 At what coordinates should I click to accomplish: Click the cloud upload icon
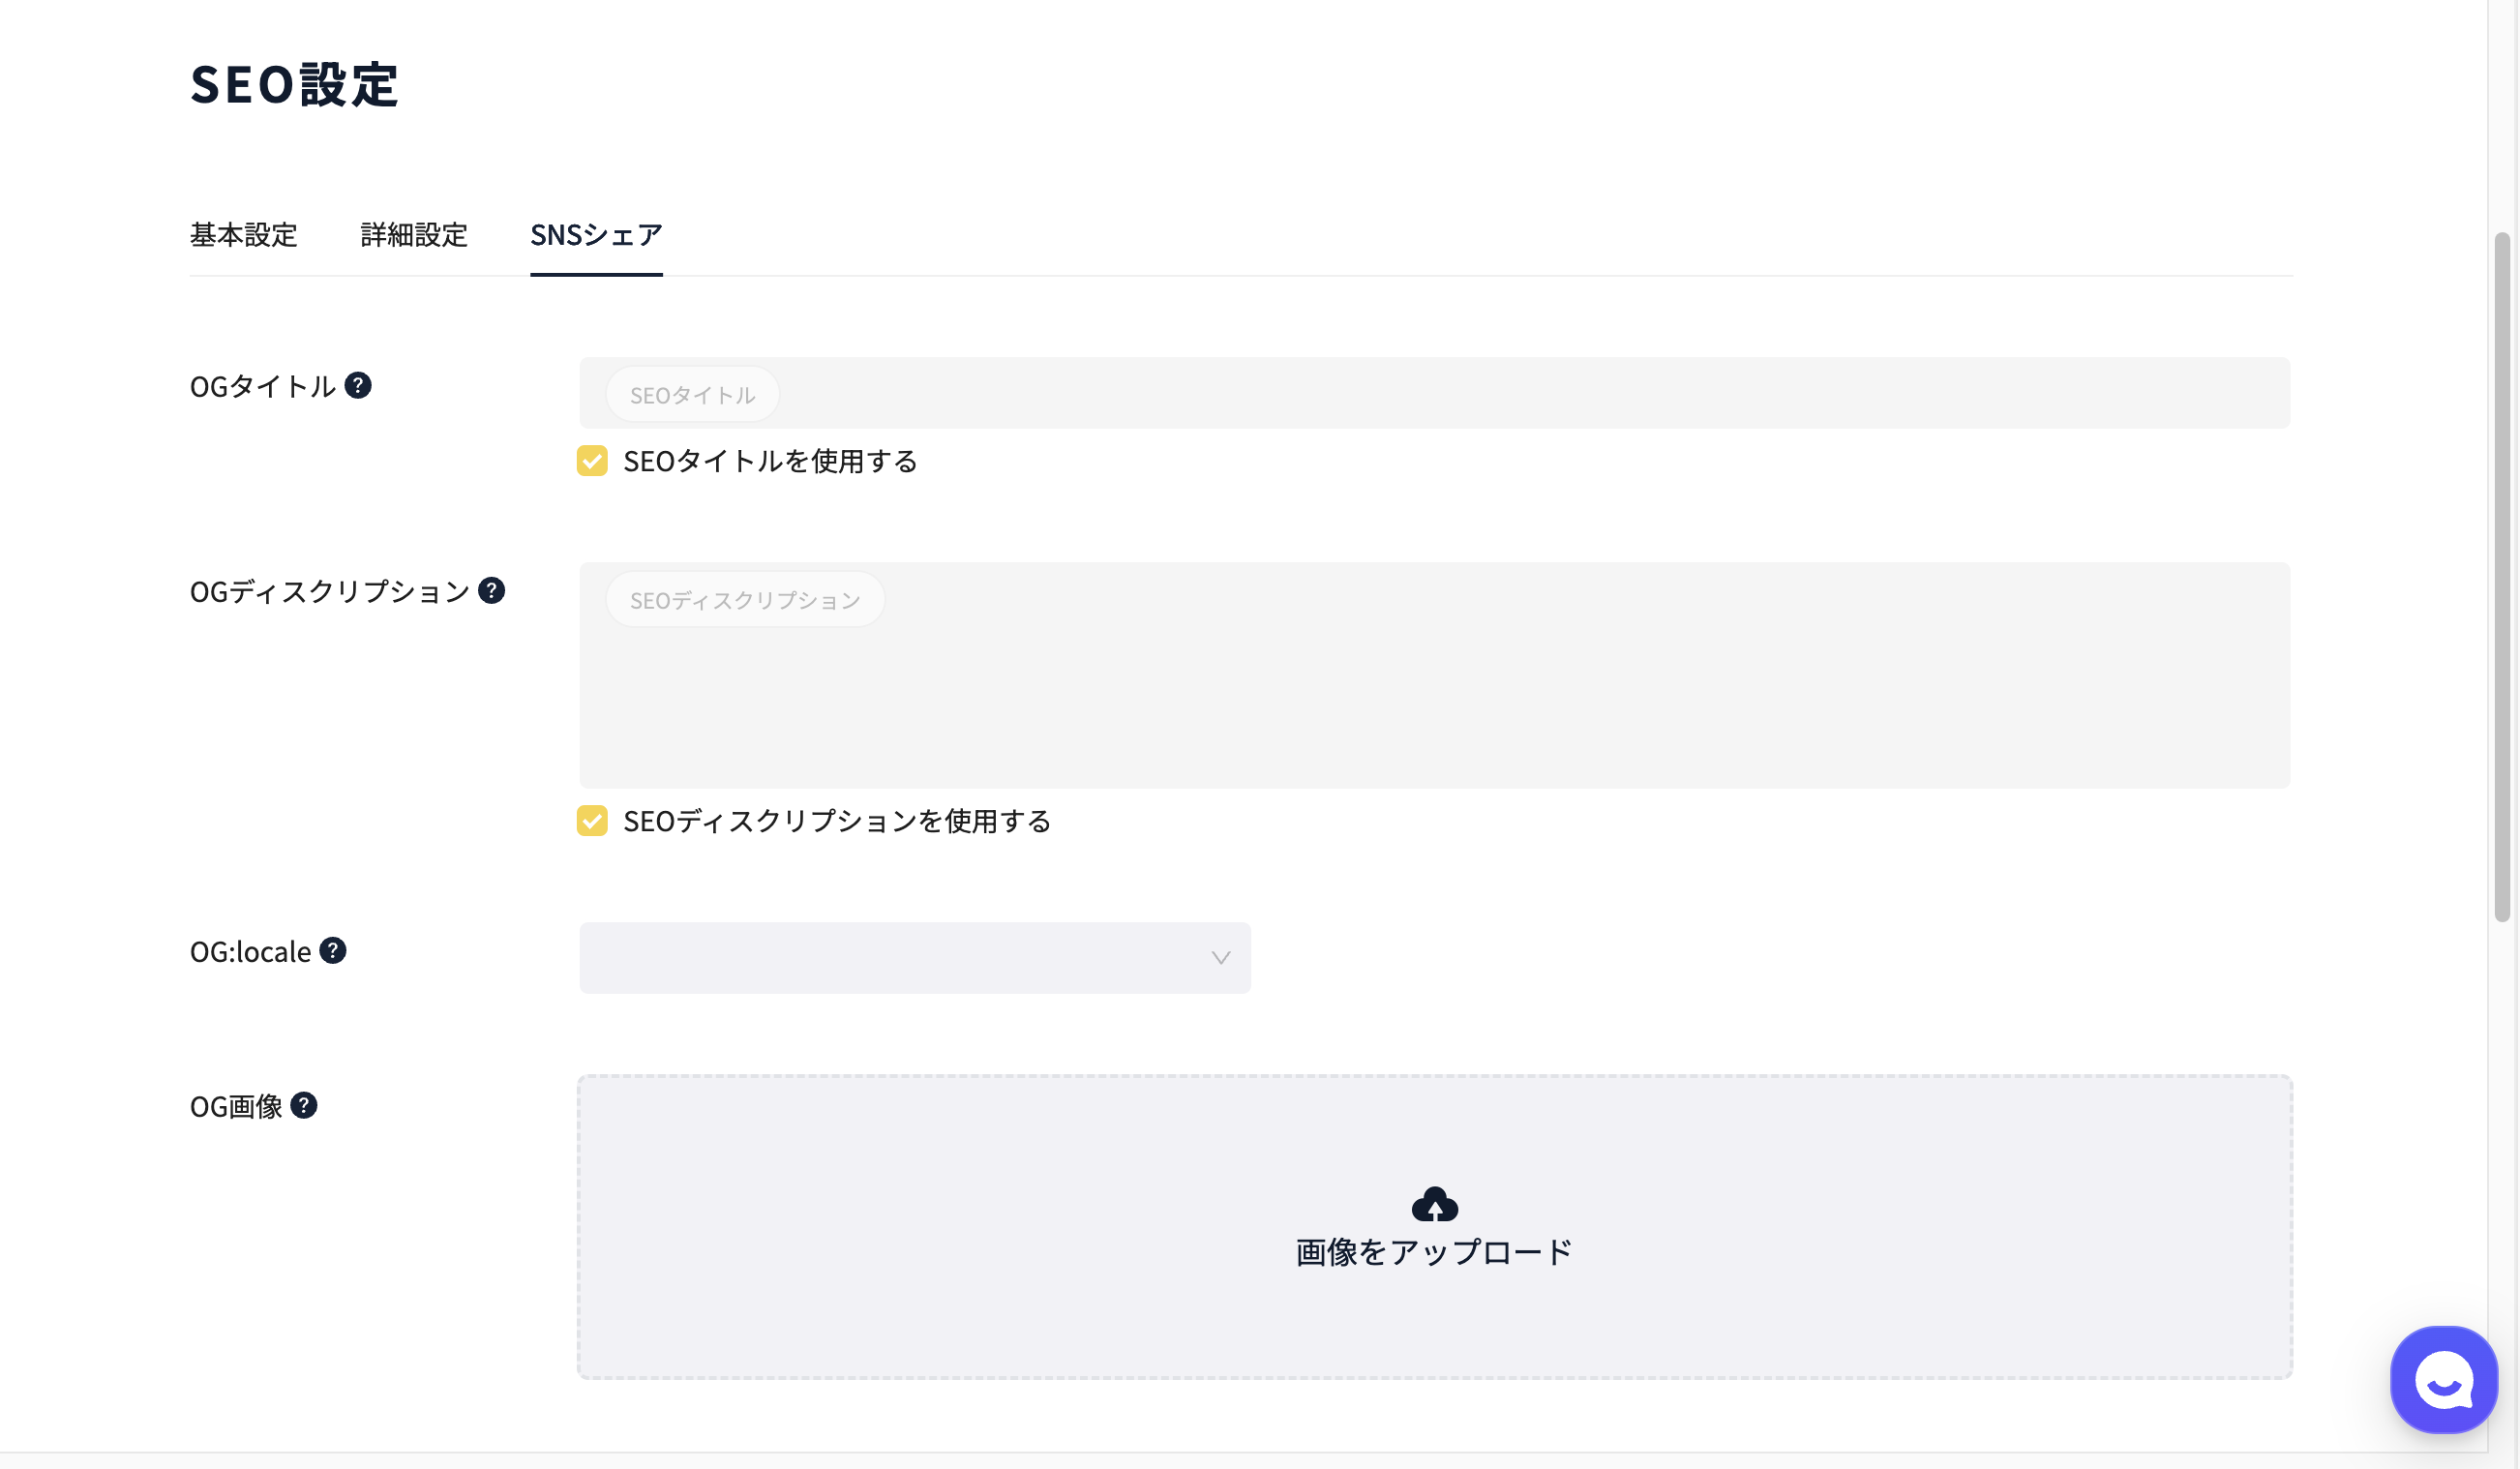click(1434, 1204)
